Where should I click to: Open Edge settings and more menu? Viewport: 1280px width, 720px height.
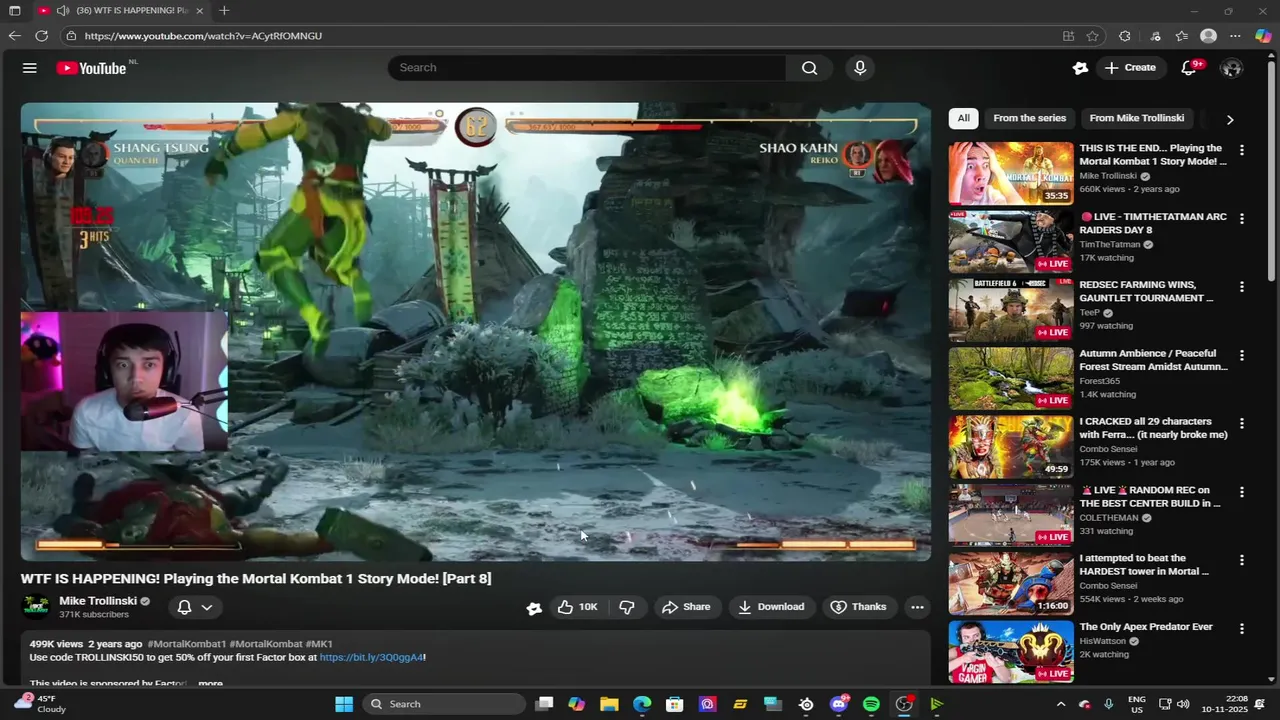click(1235, 36)
